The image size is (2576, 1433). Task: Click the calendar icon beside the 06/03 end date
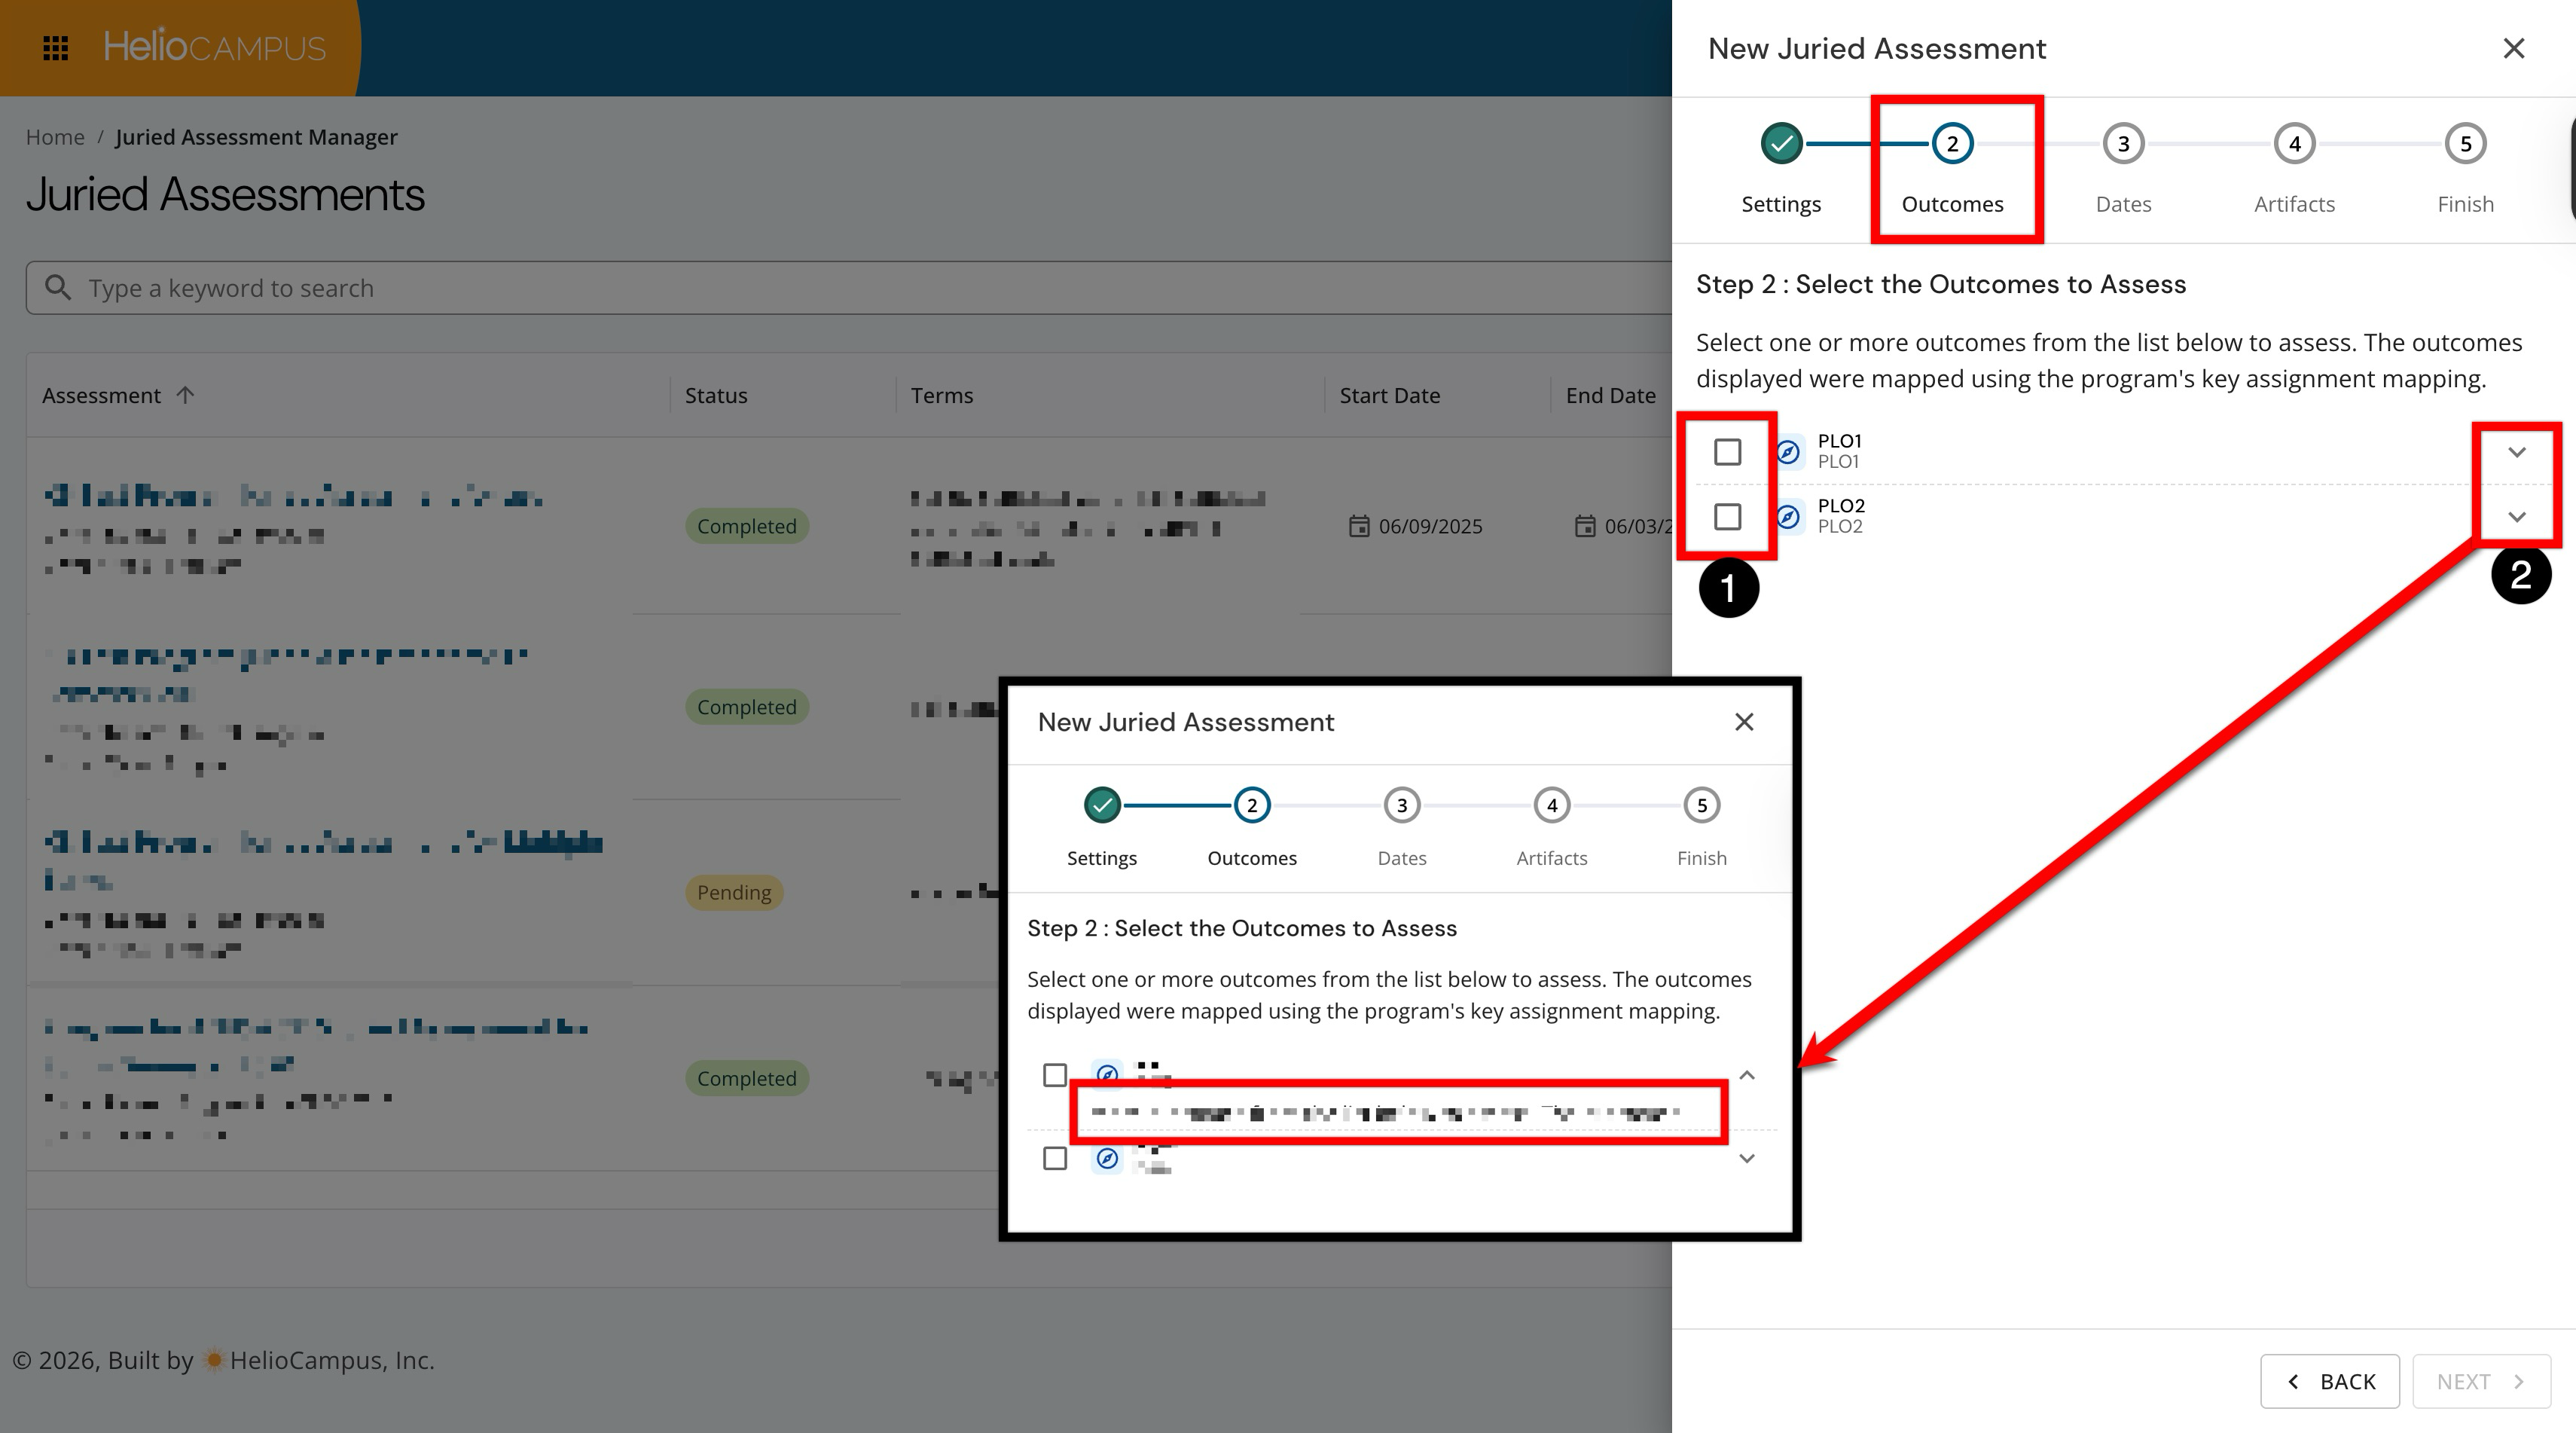click(x=1584, y=526)
